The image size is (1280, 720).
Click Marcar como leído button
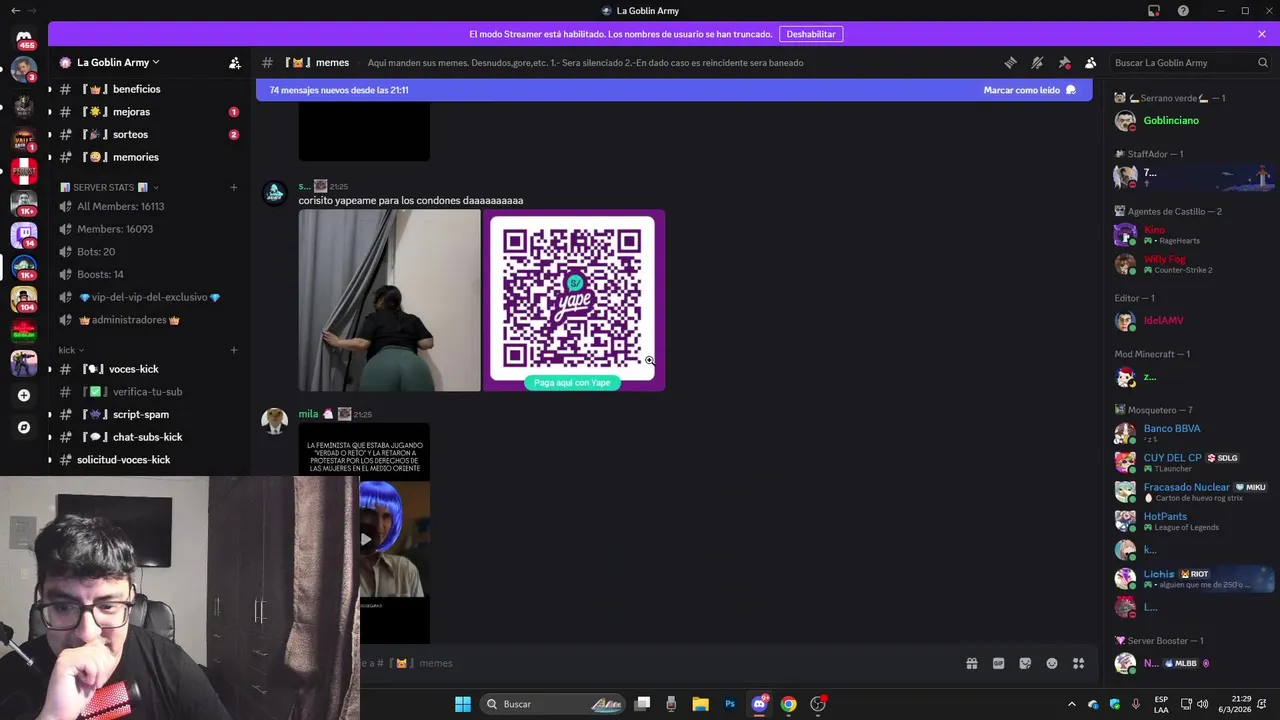click(x=1029, y=90)
